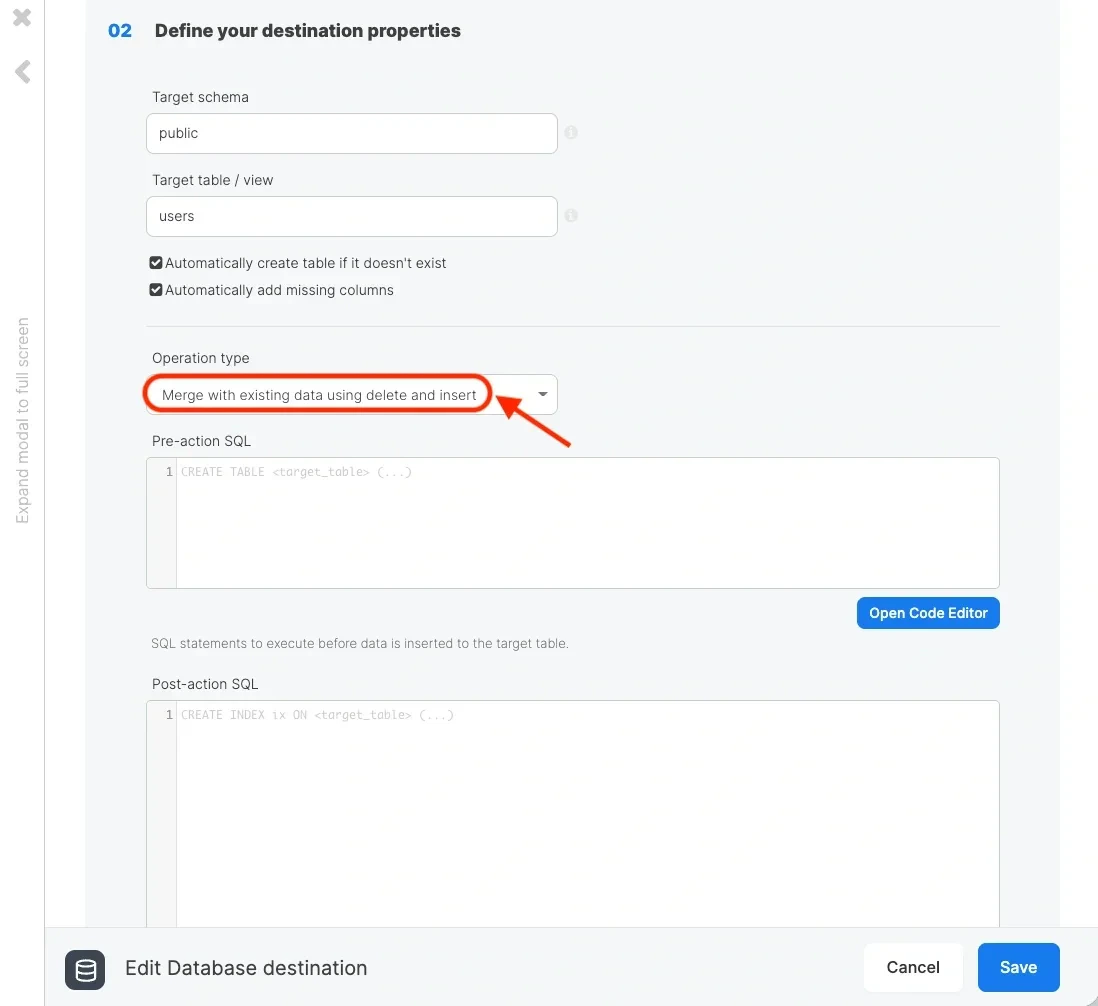Click Expand modal to full screen
The height and width of the screenshot is (1006, 1098).
click(x=22, y=420)
